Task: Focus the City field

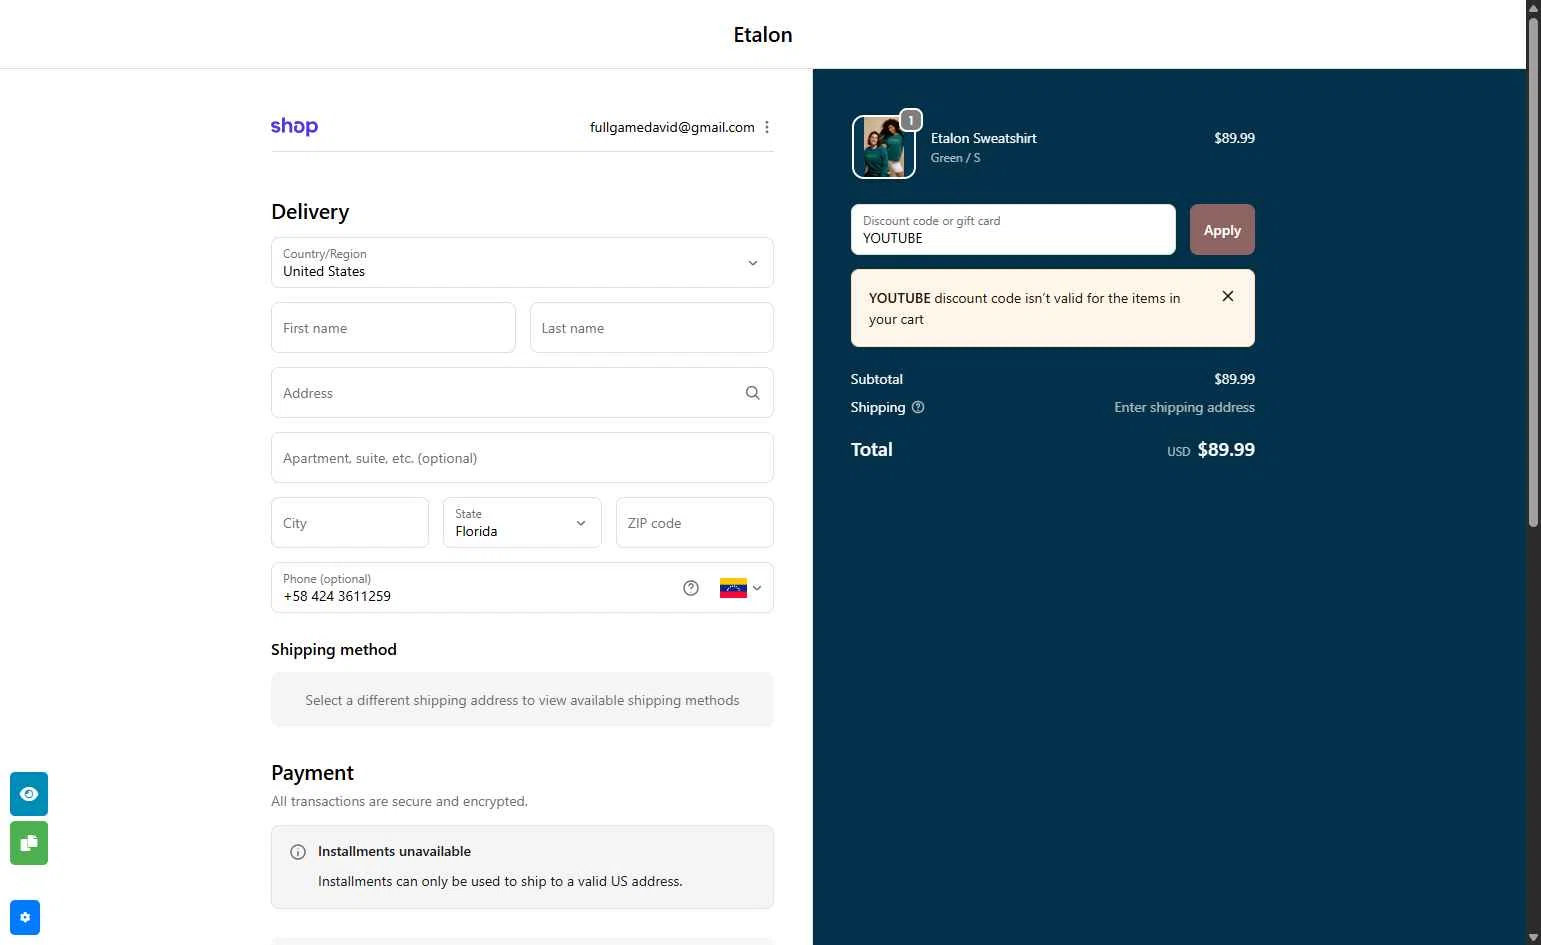Action: pyautogui.click(x=350, y=523)
